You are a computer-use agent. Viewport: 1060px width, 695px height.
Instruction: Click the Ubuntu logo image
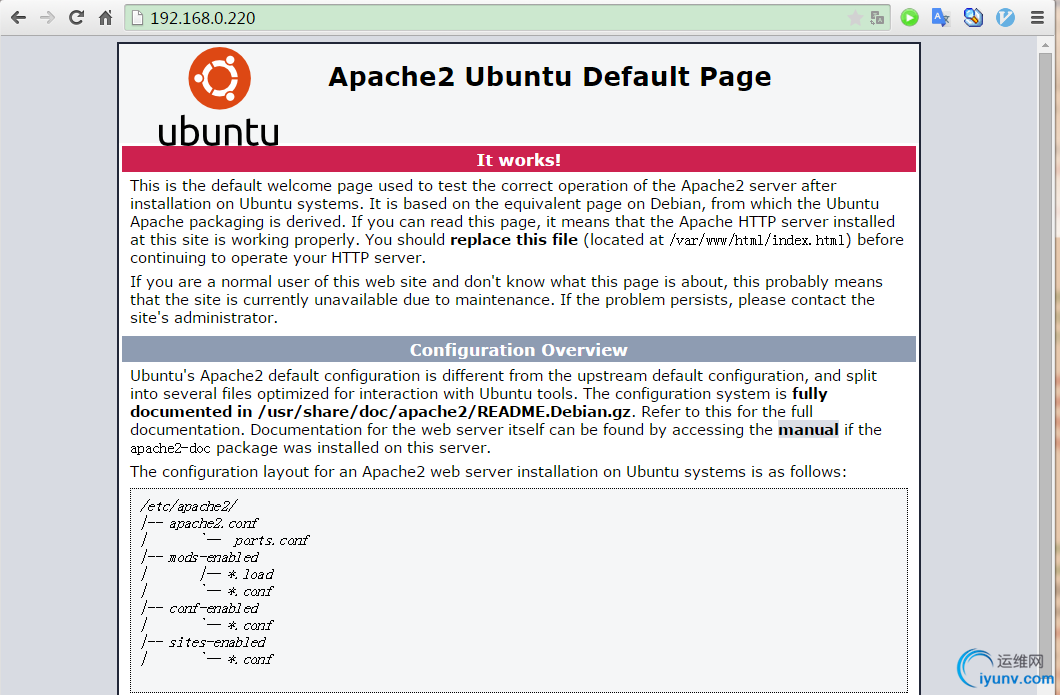pyautogui.click(x=218, y=97)
